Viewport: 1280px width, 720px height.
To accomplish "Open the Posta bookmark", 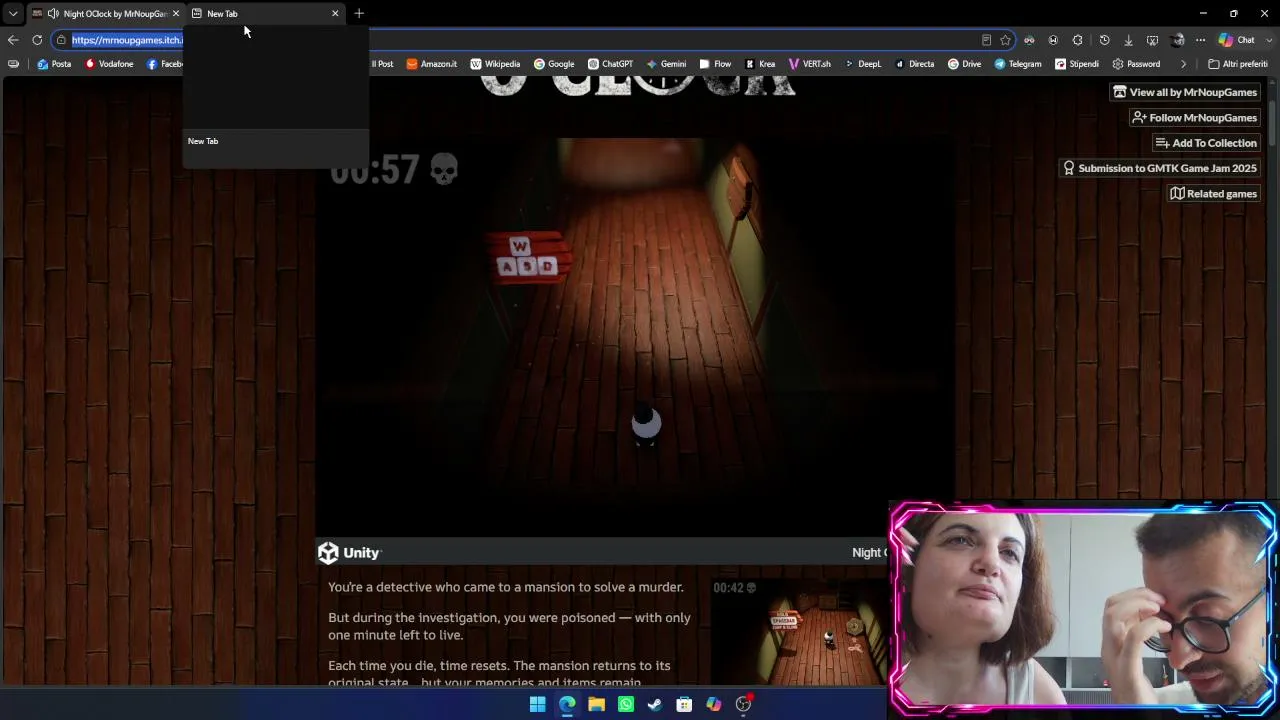I will pyautogui.click(x=54, y=64).
